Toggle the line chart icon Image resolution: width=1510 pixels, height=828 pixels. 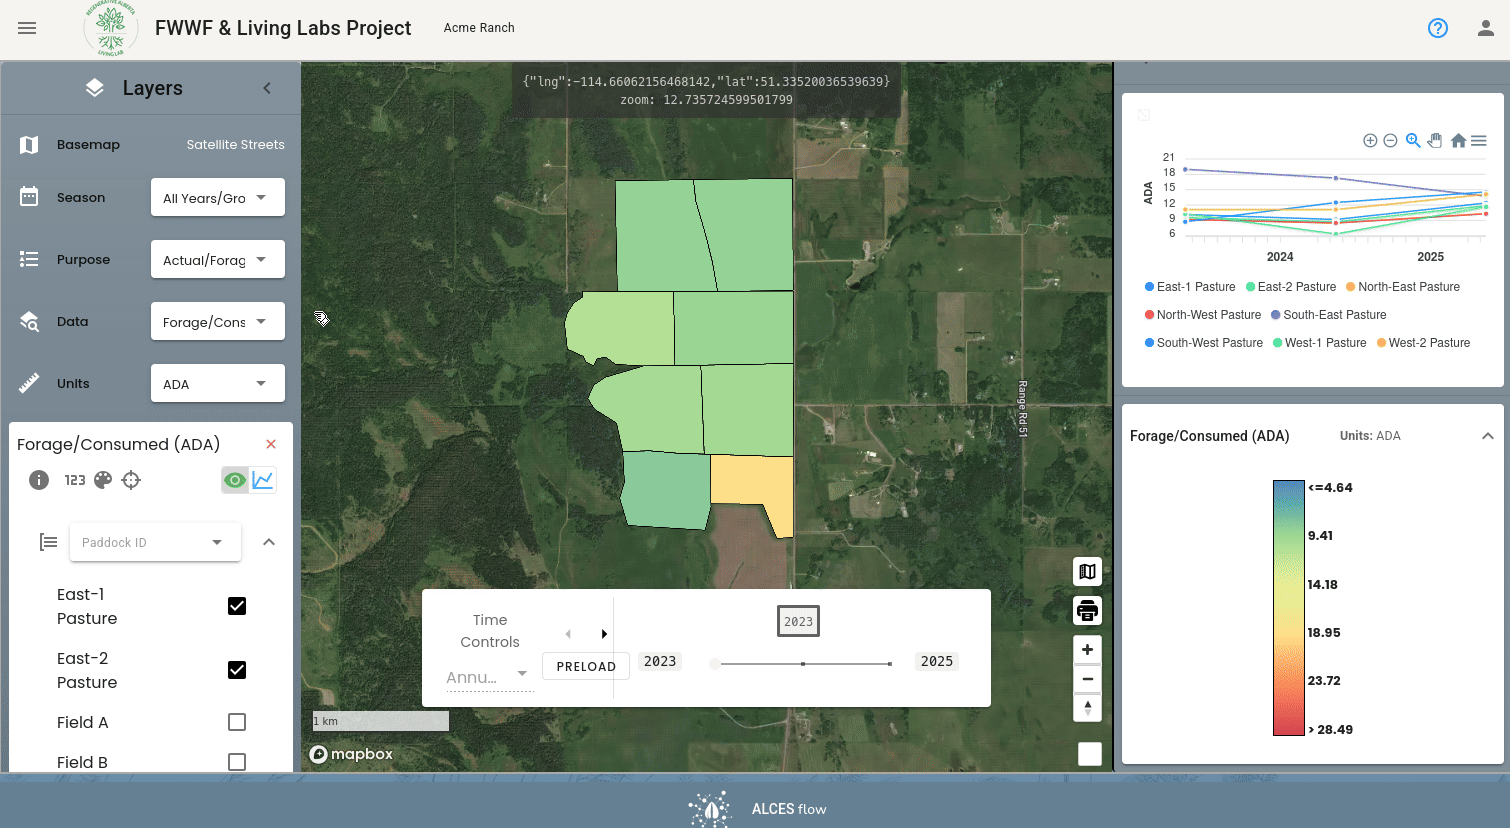(x=263, y=480)
